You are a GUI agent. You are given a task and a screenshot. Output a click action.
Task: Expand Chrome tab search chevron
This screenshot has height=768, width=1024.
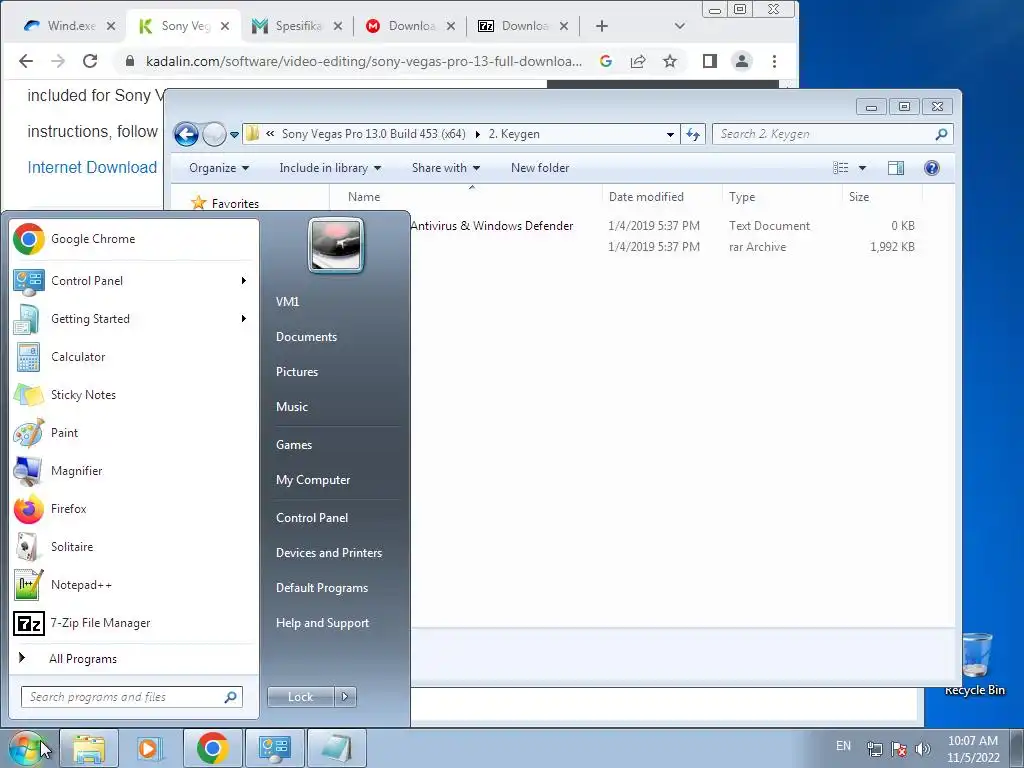pyautogui.click(x=680, y=26)
